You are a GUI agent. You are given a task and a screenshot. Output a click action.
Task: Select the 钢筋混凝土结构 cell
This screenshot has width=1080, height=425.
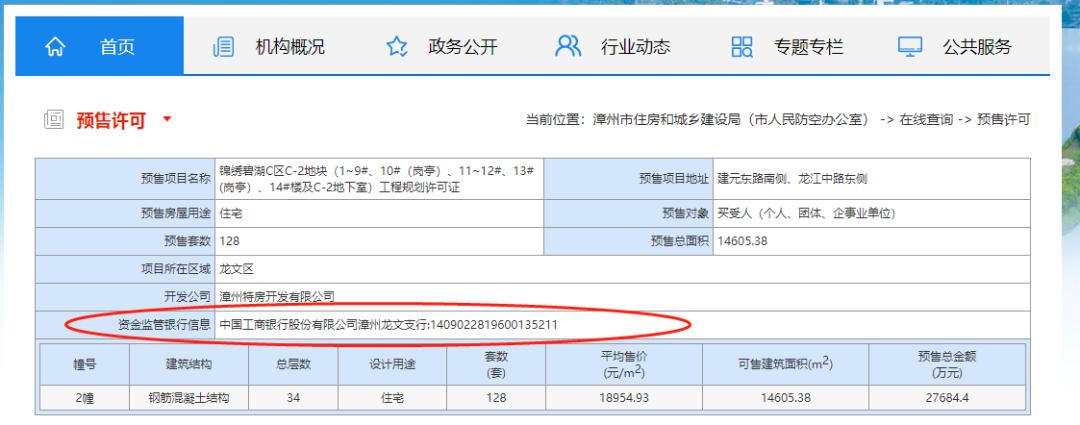[189, 397]
